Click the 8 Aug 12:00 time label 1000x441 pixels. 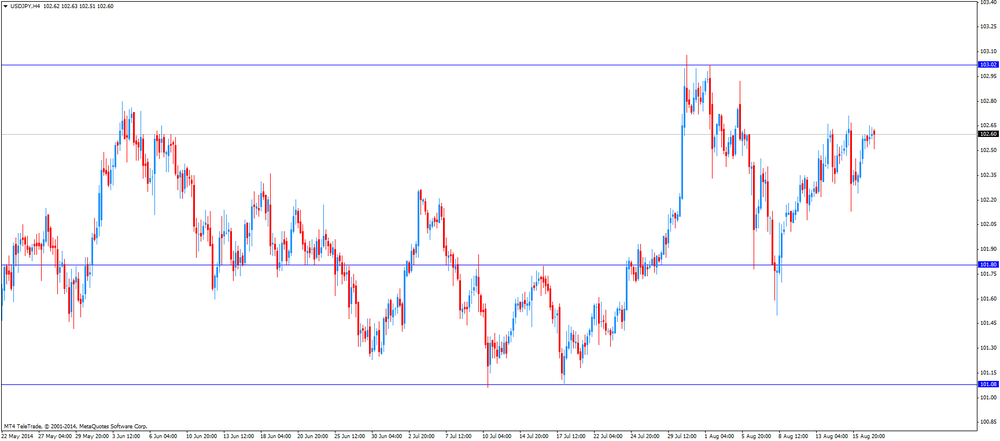click(x=794, y=437)
